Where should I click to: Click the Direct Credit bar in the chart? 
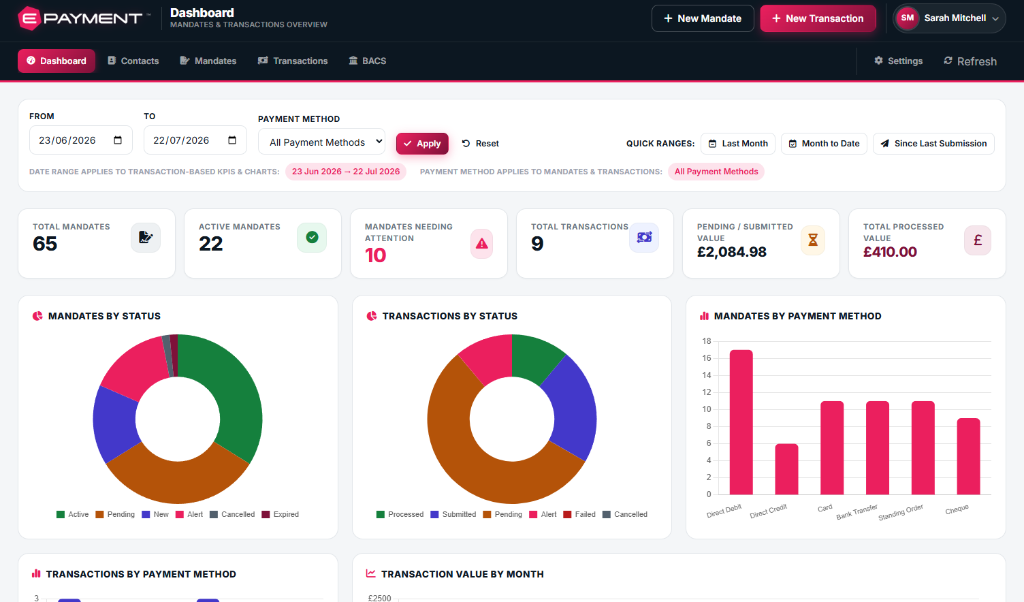pos(786,469)
